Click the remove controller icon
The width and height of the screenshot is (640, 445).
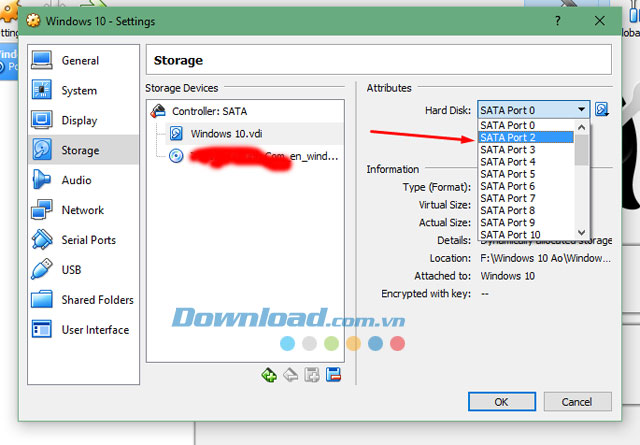291,375
